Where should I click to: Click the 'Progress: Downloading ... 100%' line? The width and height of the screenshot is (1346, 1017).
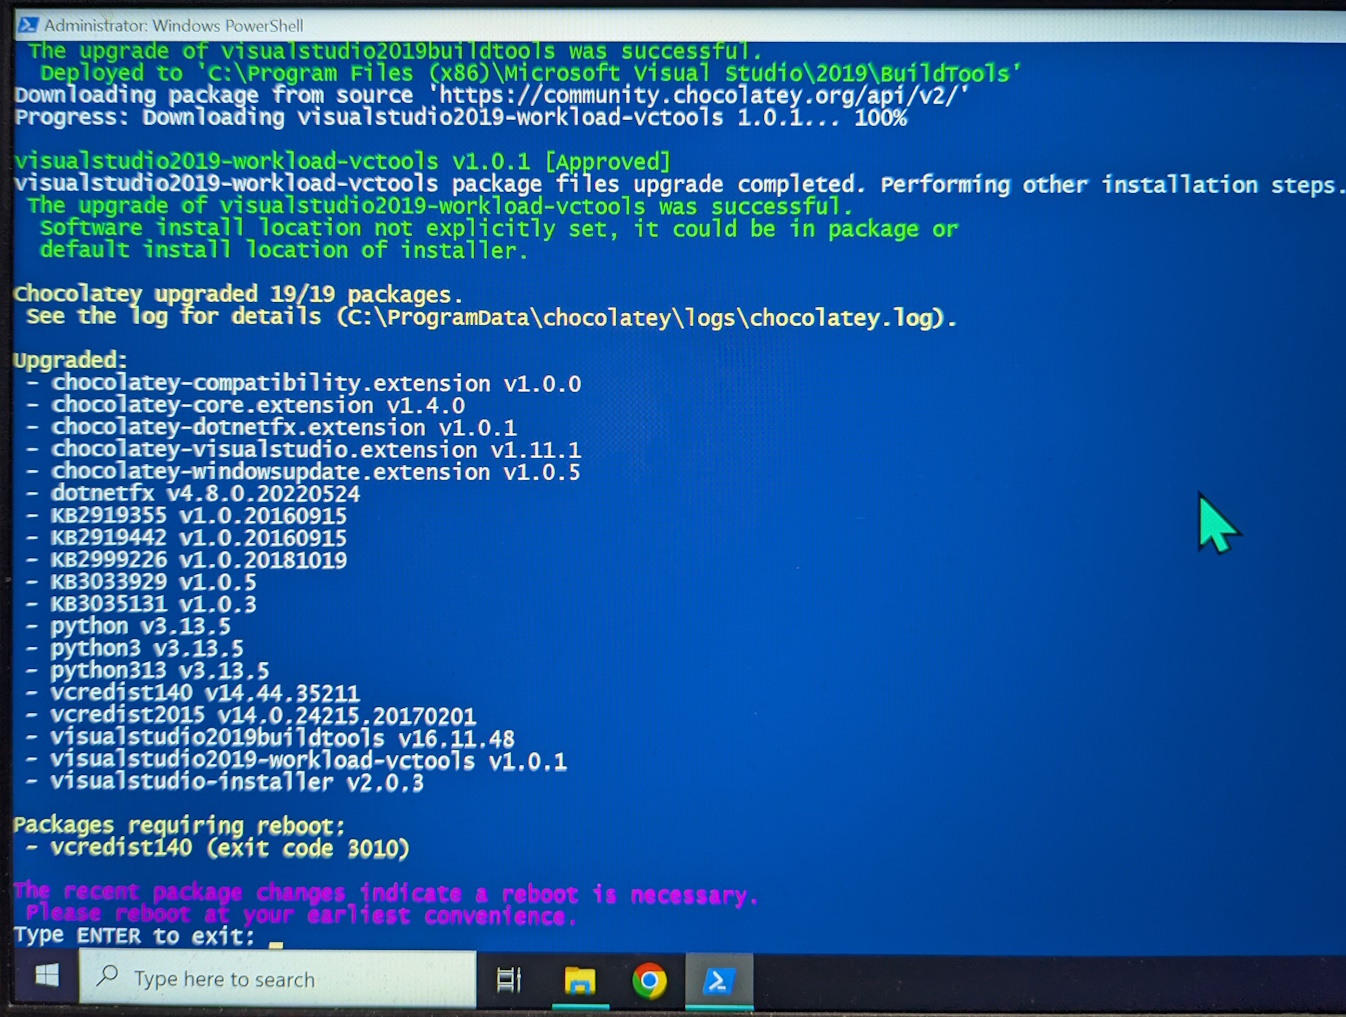pos(461,117)
